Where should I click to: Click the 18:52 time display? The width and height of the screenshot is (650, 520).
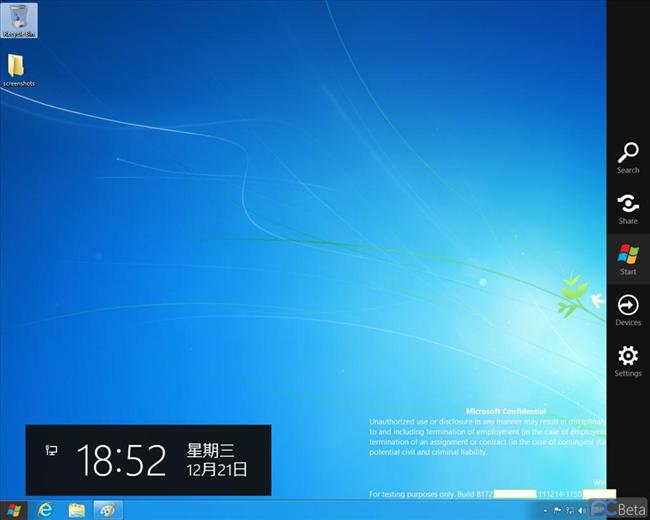pyautogui.click(x=121, y=460)
